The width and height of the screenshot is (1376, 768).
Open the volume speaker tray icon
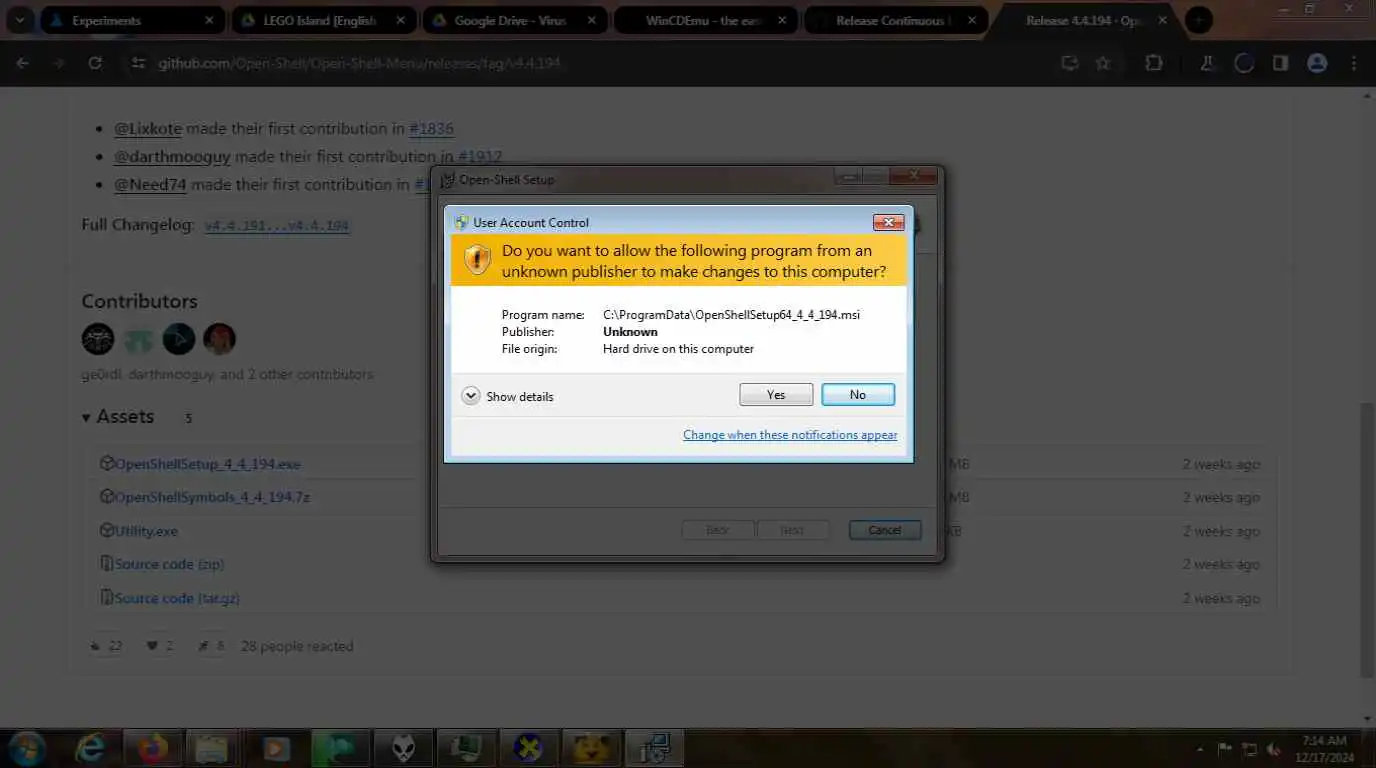1275,749
